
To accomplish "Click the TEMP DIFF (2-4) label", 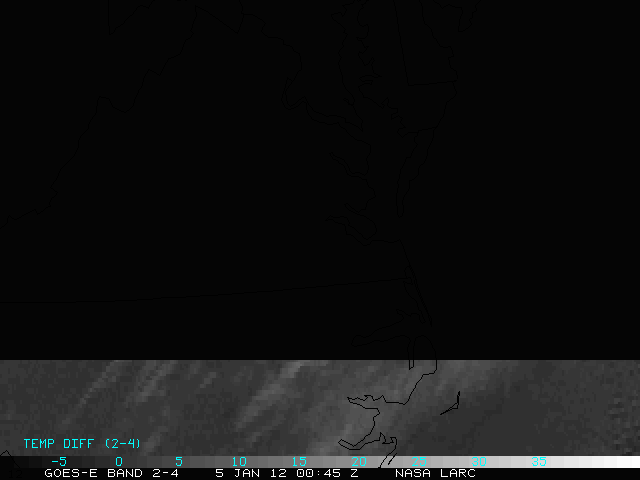I will coord(82,443).
